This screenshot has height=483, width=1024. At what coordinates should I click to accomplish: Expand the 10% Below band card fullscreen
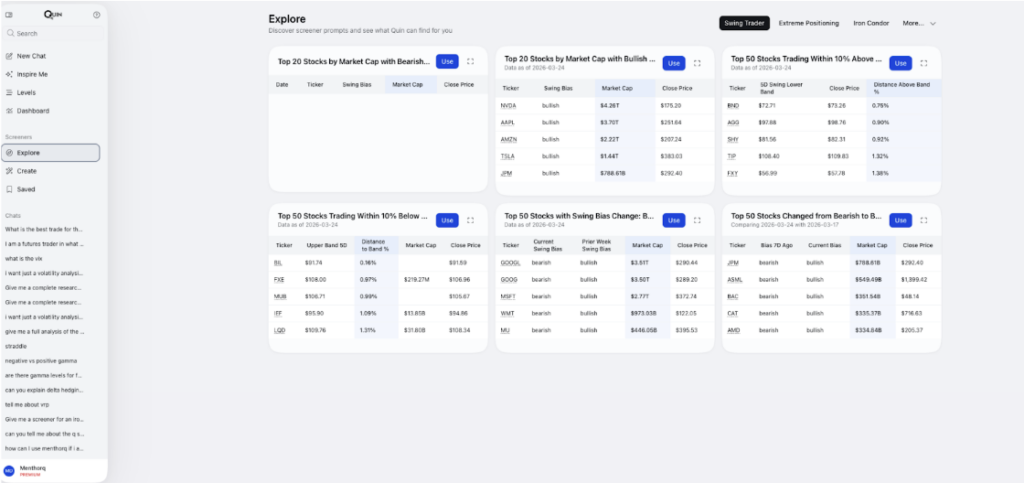(x=470, y=221)
